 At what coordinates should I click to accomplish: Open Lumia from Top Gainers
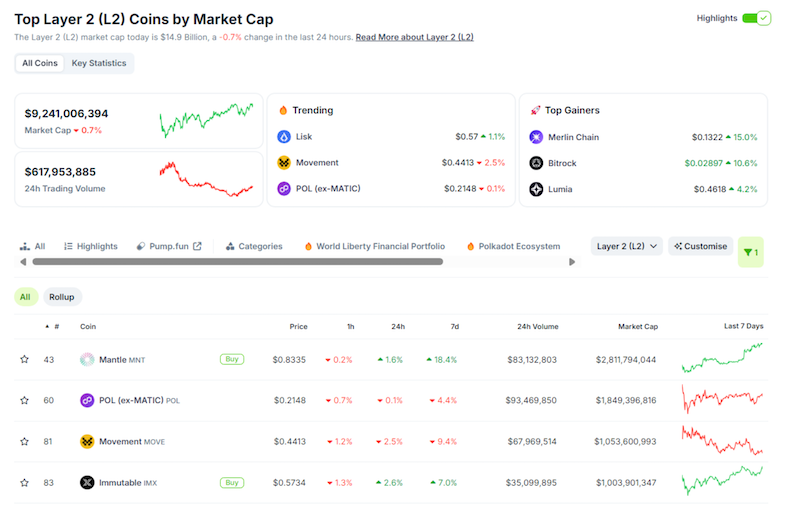(560, 189)
